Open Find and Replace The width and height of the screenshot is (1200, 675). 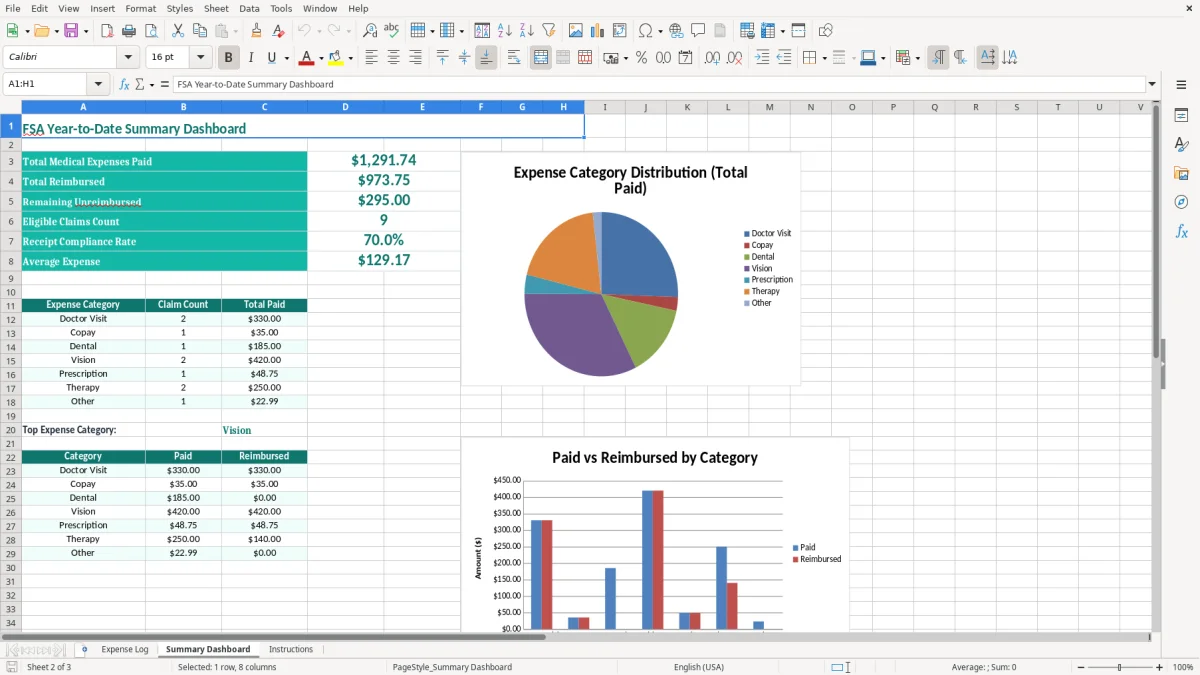(x=370, y=31)
